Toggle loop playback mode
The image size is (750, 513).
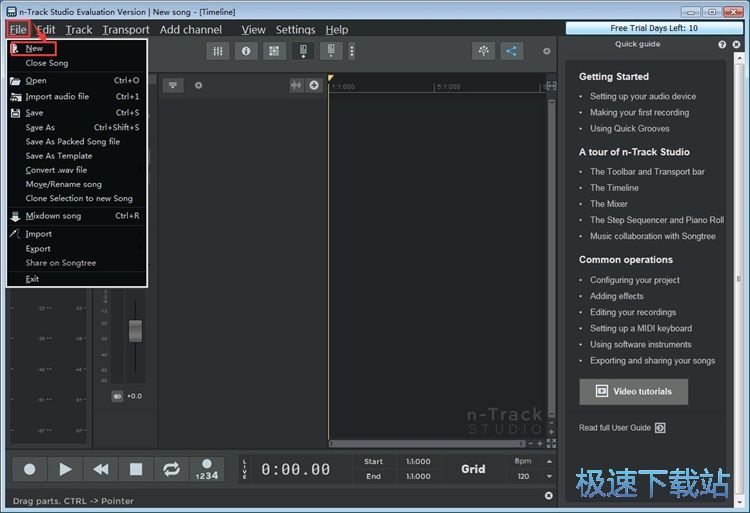point(171,468)
